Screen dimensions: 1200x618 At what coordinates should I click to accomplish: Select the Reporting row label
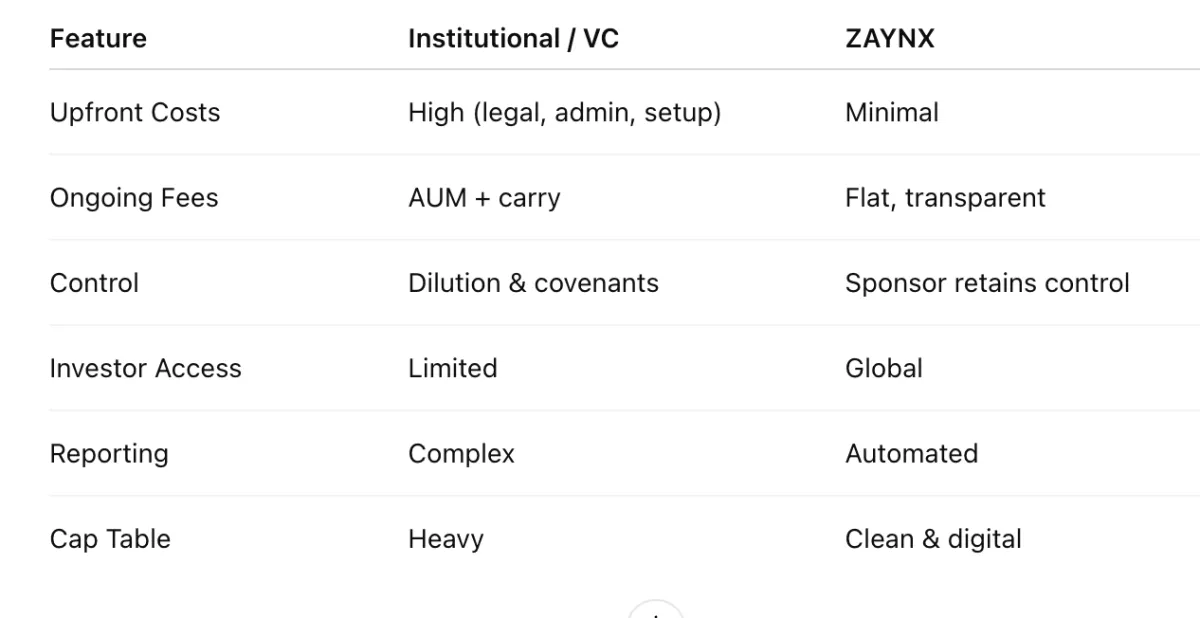click(109, 454)
